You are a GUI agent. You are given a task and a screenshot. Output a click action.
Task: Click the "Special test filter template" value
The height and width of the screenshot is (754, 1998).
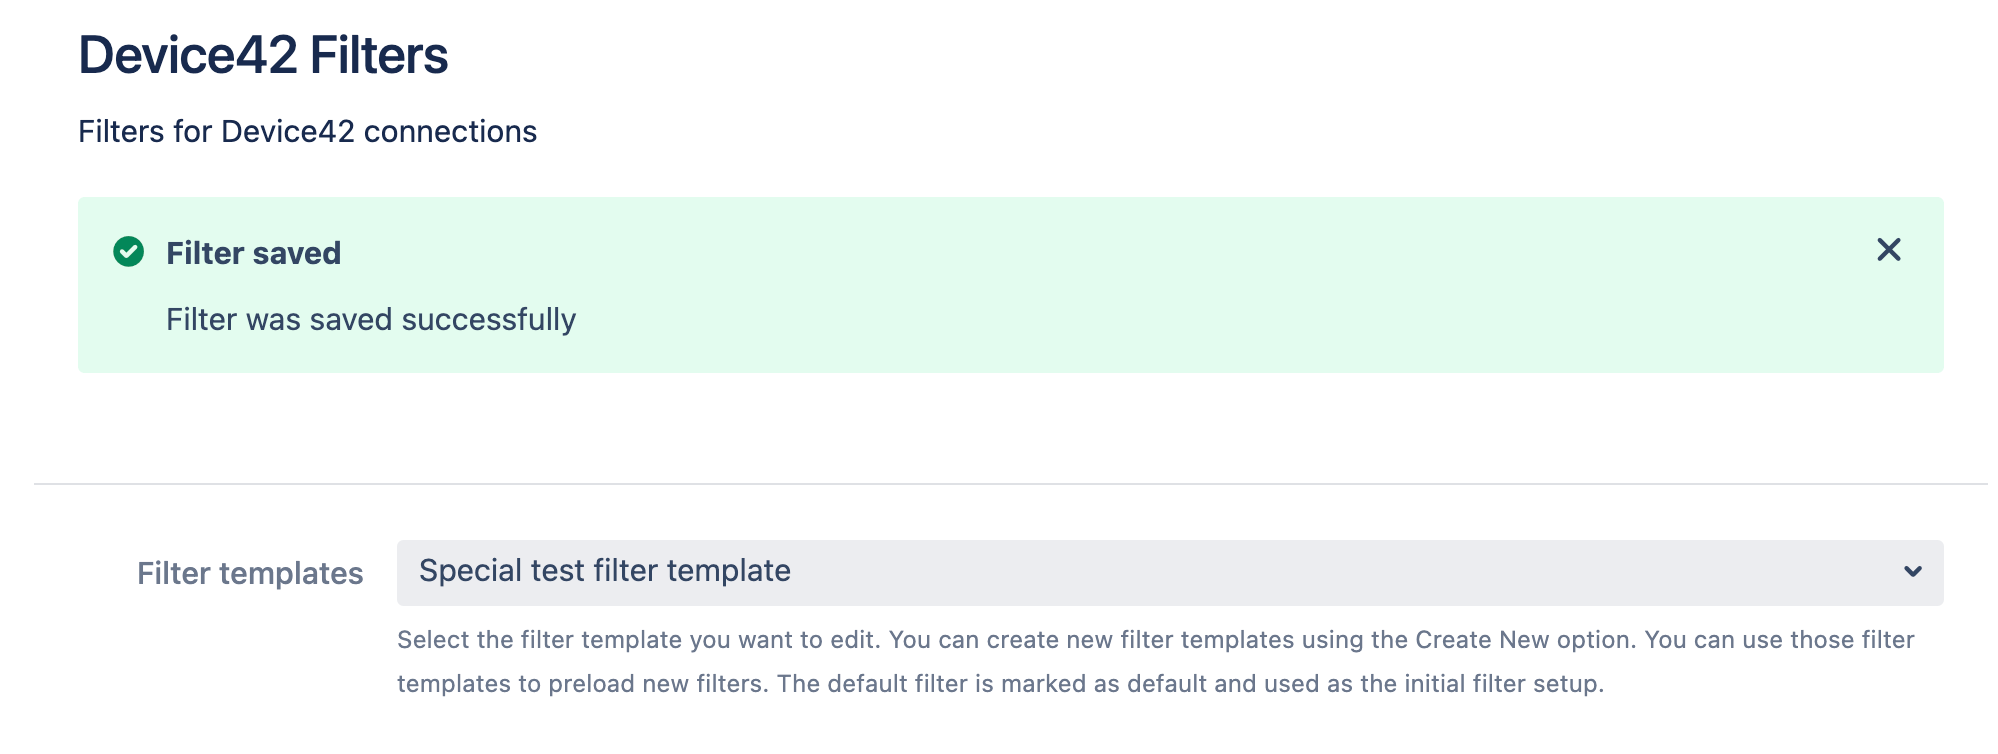pos(604,571)
